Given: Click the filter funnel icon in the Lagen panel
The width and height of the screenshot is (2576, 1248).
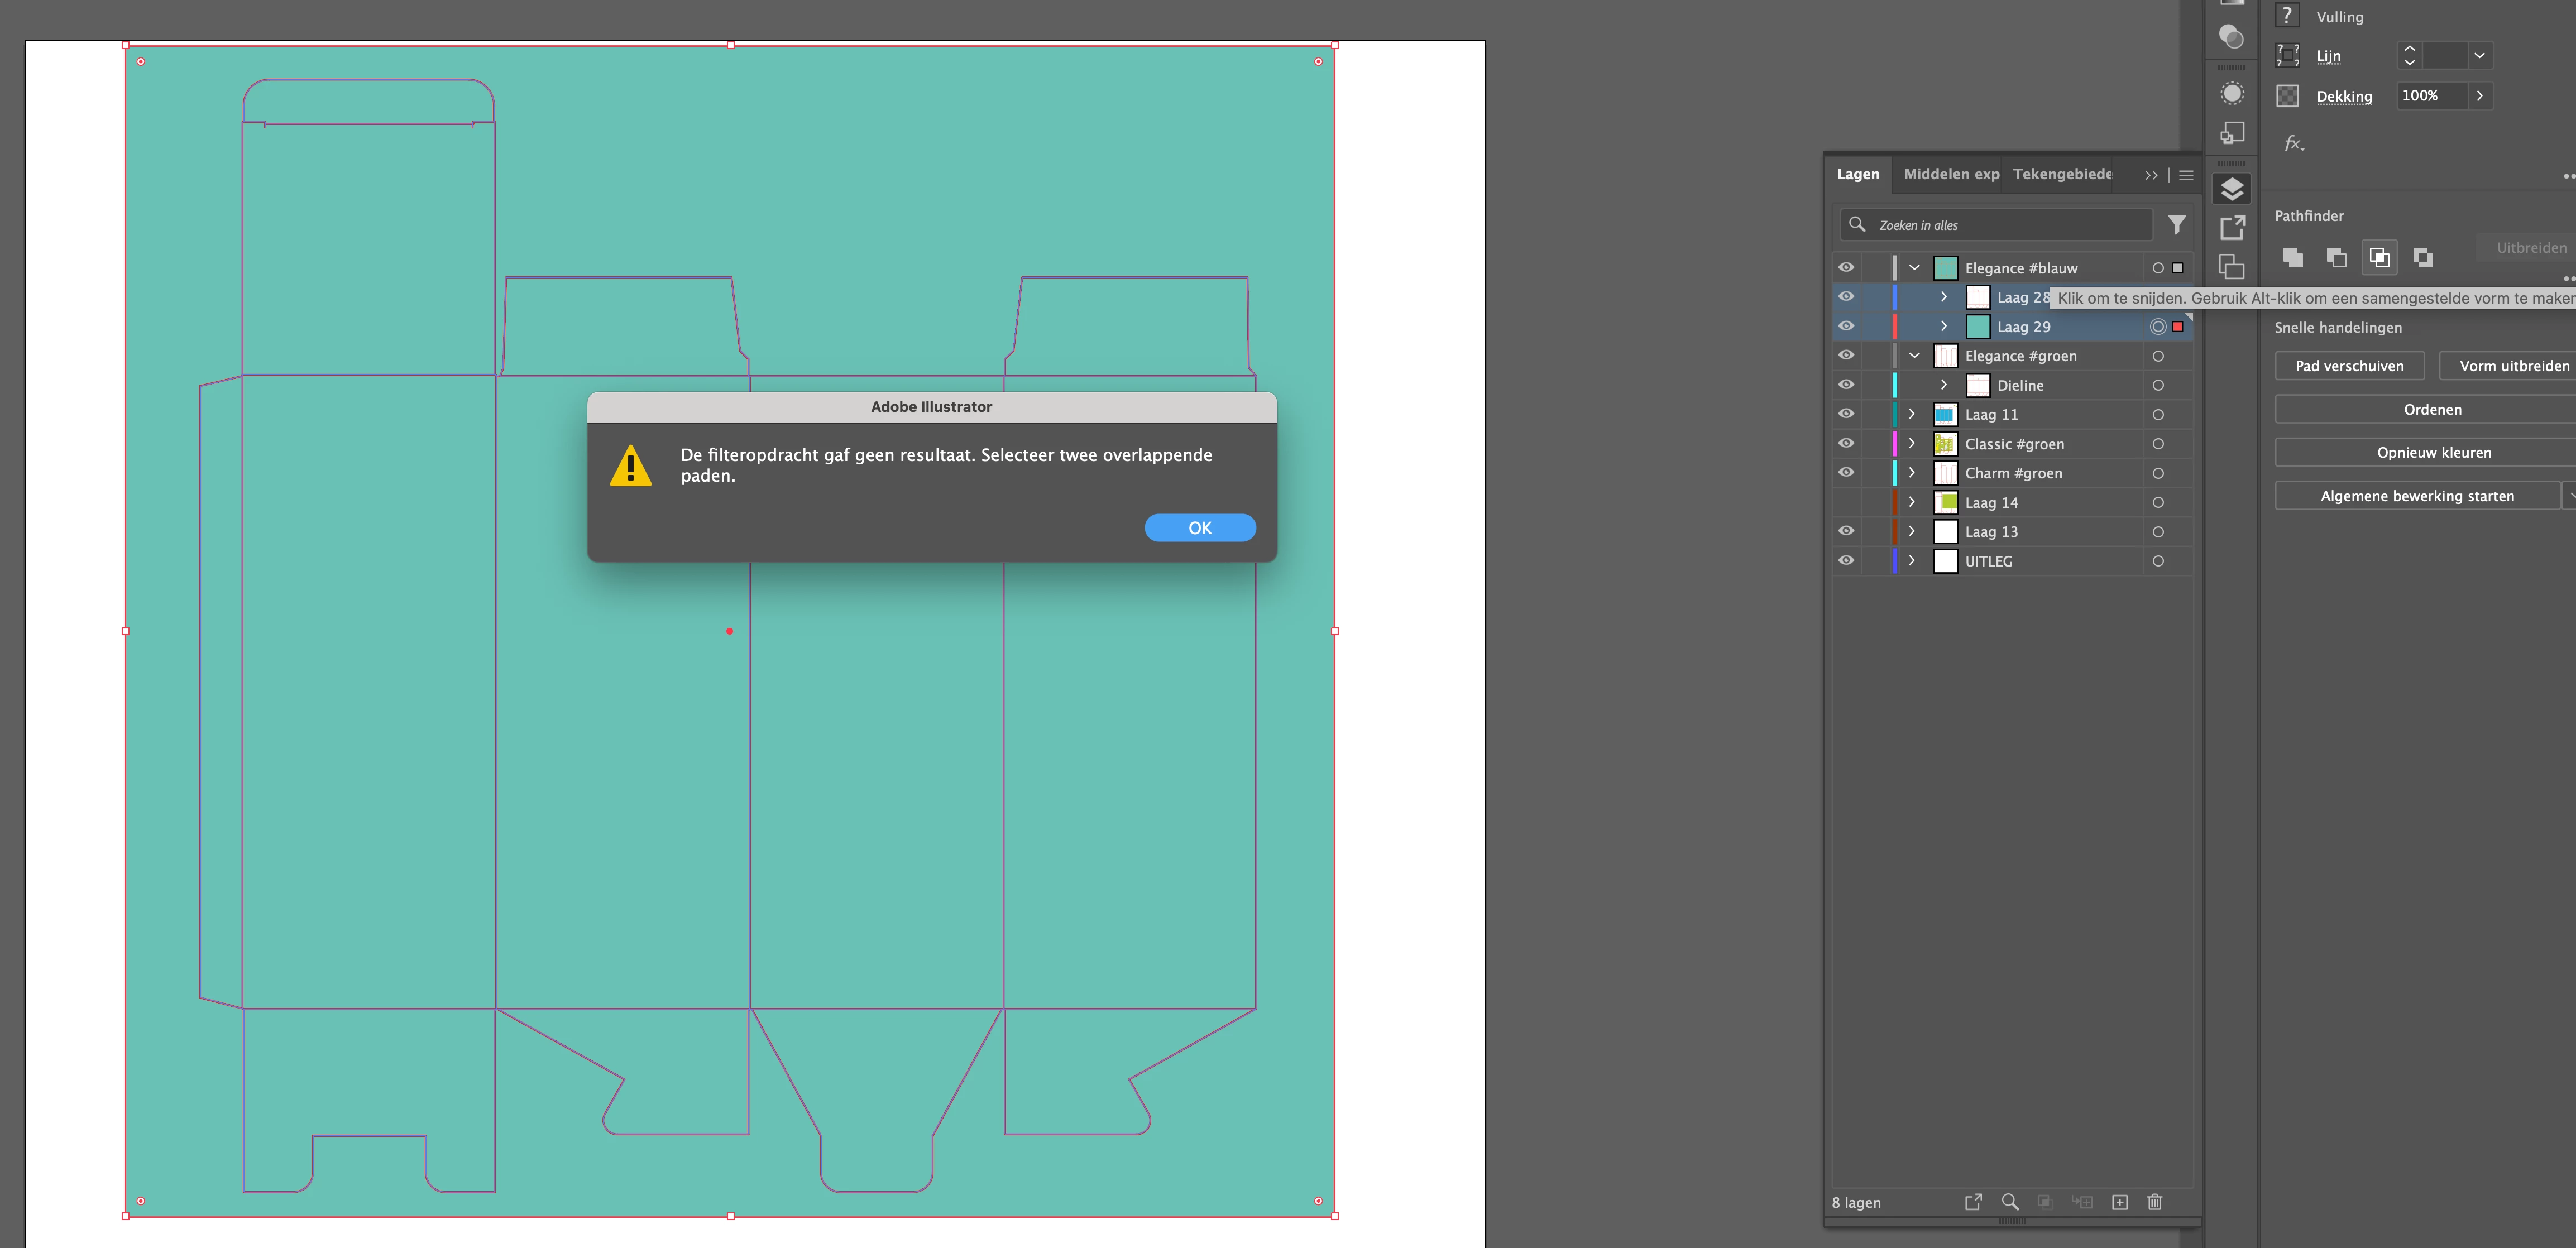Looking at the screenshot, I should (2176, 225).
